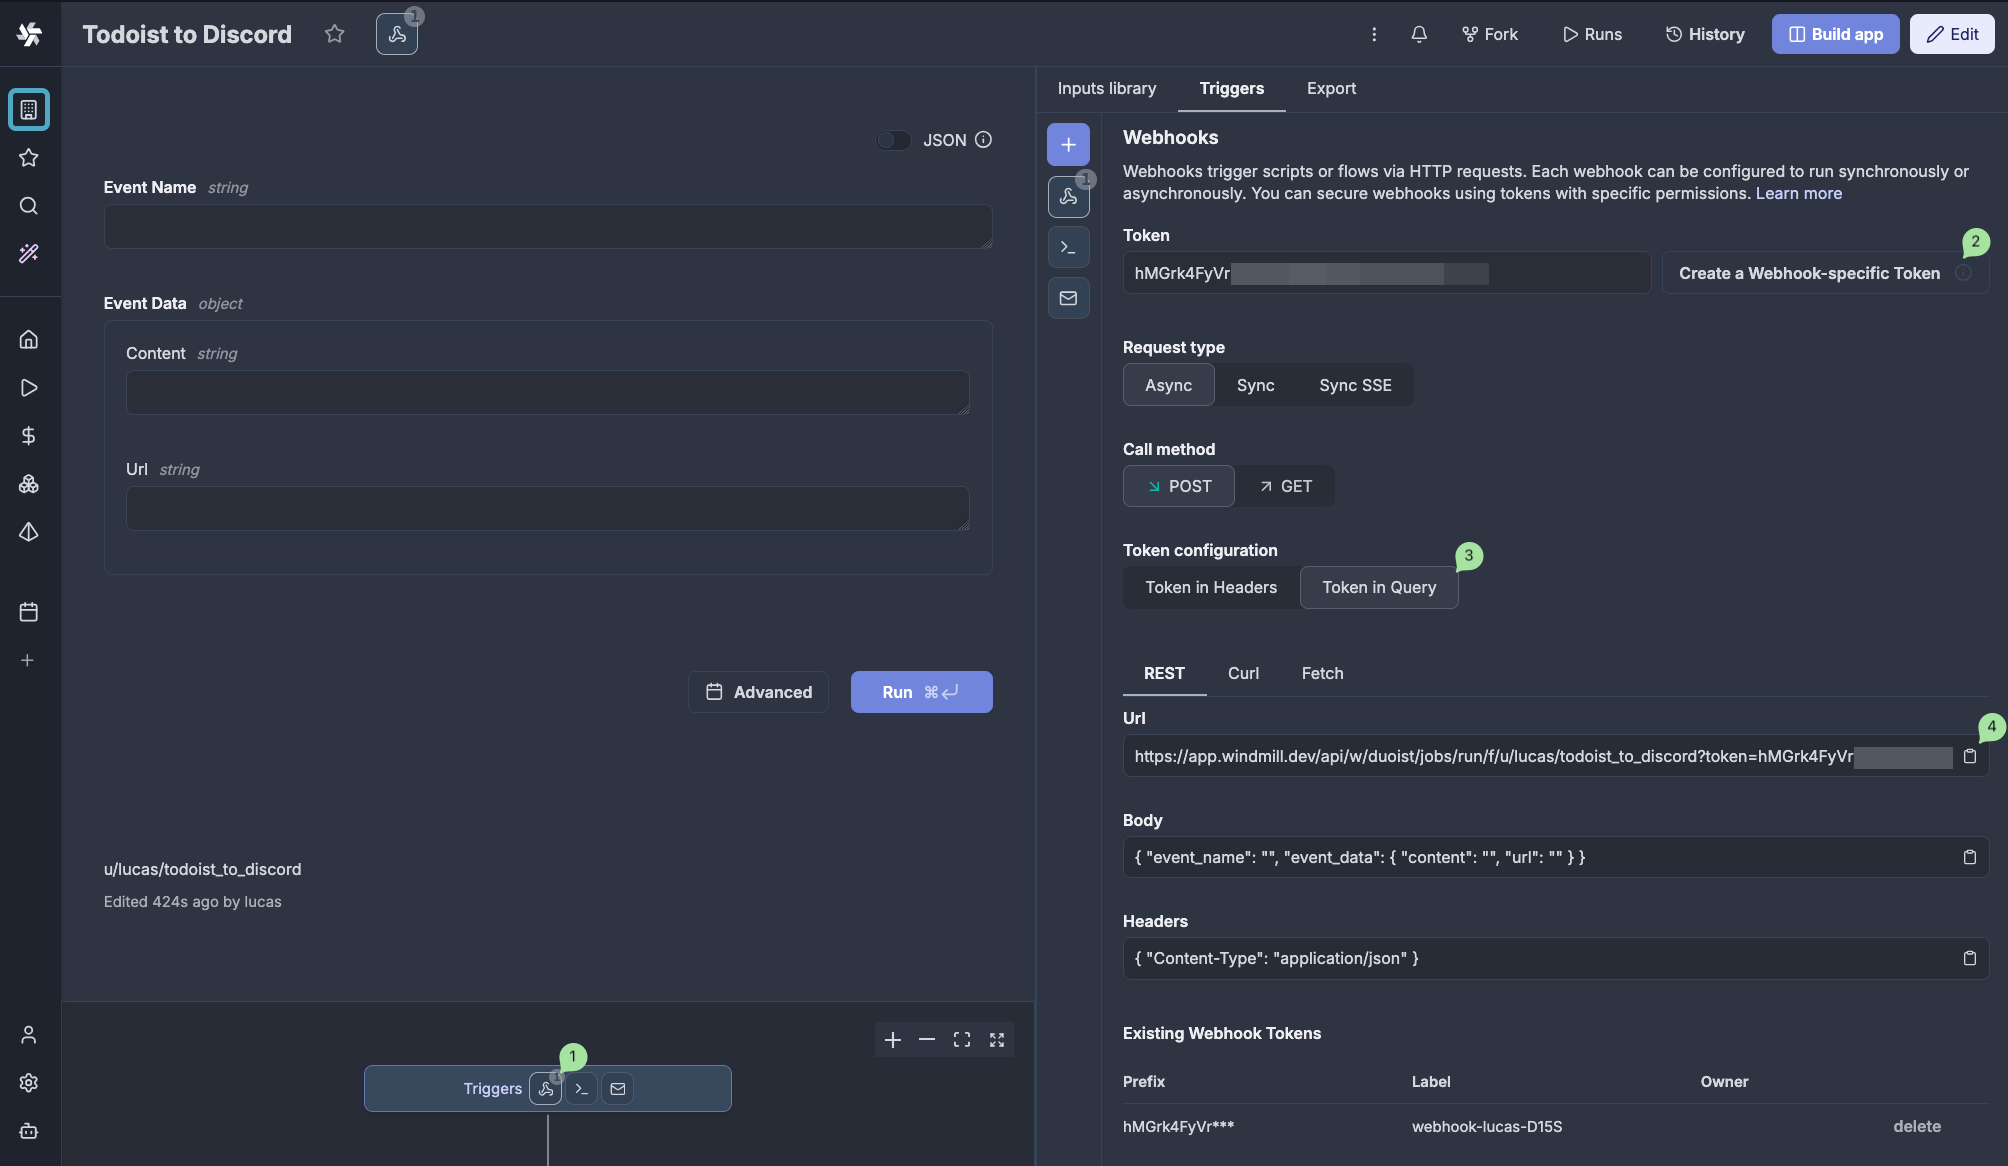Copy the webhook Url with the clipboard icon

coord(1970,757)
